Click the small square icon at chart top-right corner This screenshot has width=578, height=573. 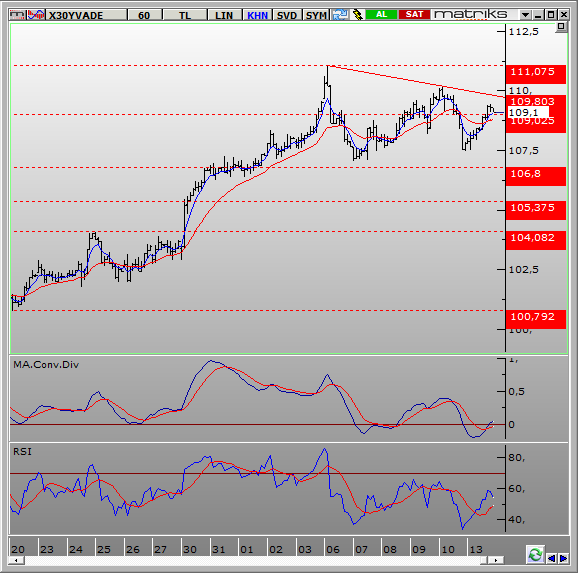(x=561, y=27)
